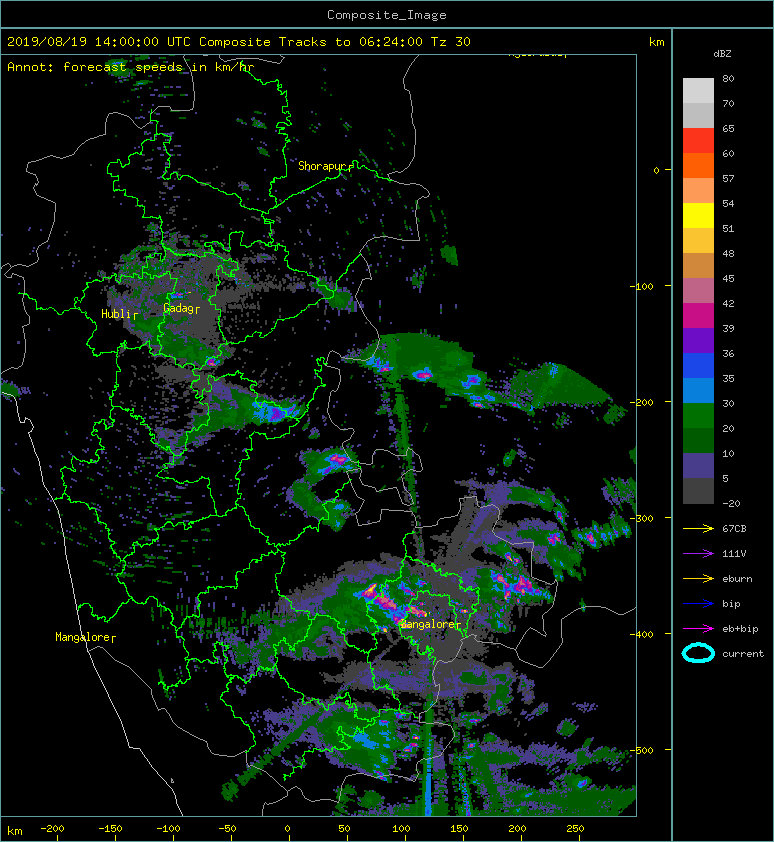Click the 0 x-axis tick label
This screenshot has width=774, height=842.
(x=287, y=829)
